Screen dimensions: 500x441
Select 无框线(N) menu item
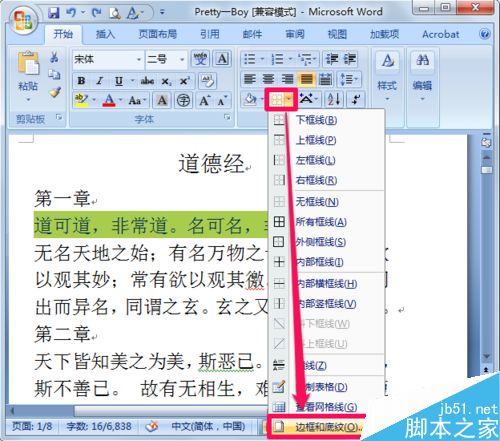pyautogui.click(x=327, y=202)
